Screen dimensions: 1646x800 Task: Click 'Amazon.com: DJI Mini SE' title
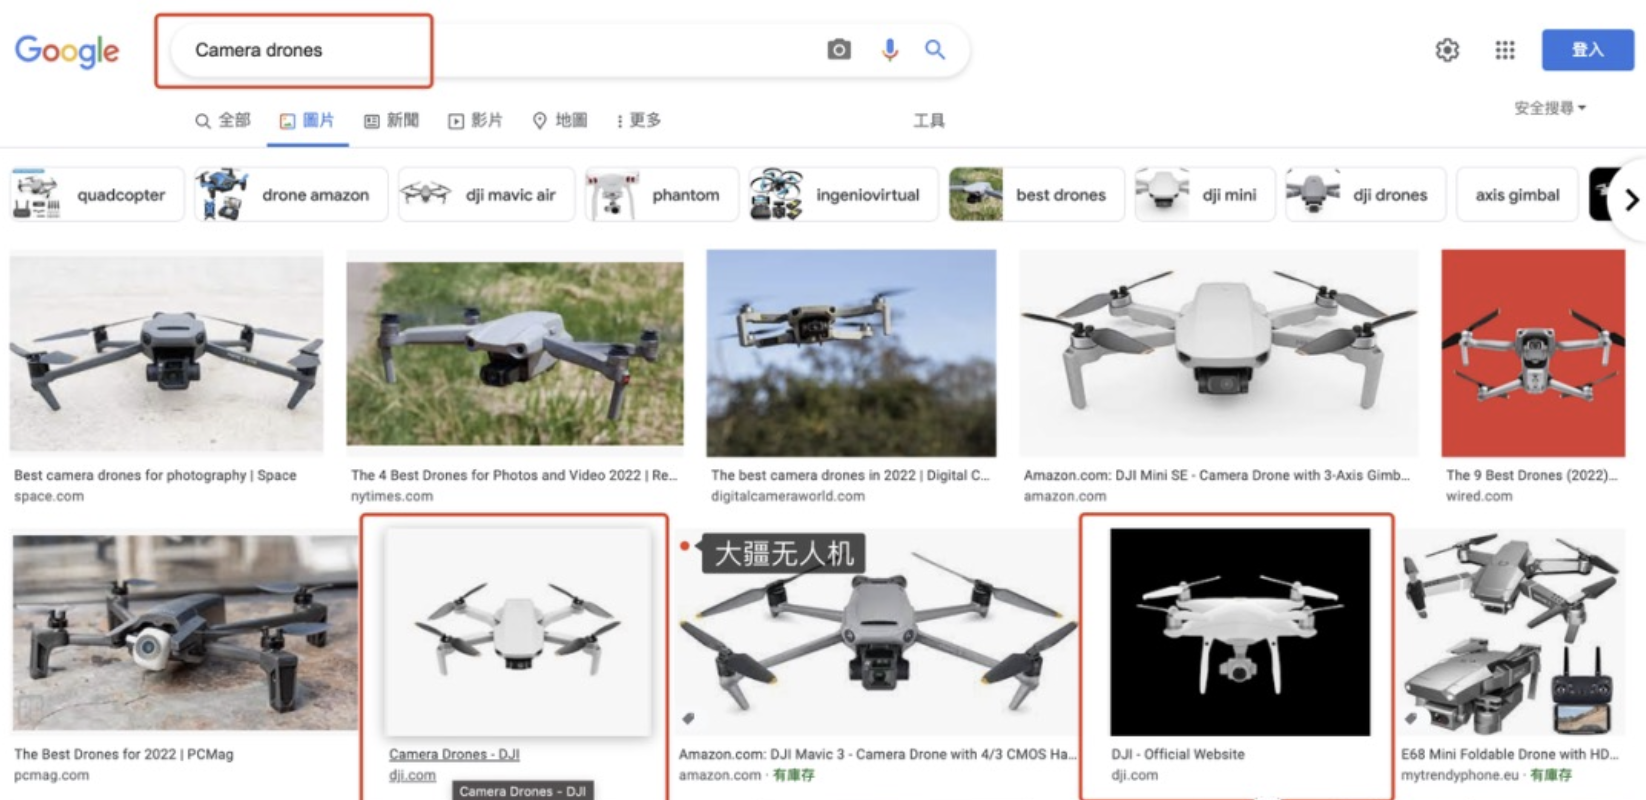[1216, 475]
